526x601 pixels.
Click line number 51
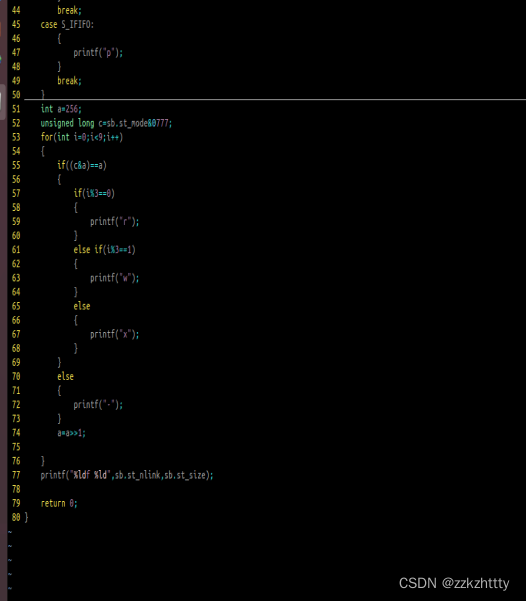16,109
